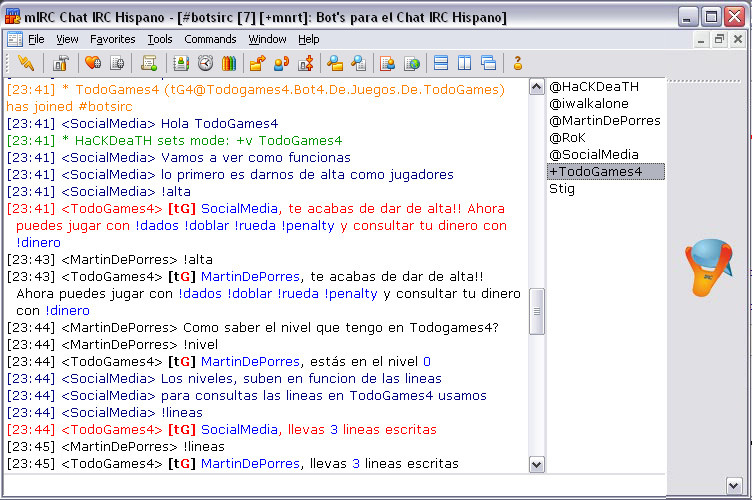This screenshot has width=752, height=500.
Task: Click the chat scrollbar up arrow
Action: point(536,87)
